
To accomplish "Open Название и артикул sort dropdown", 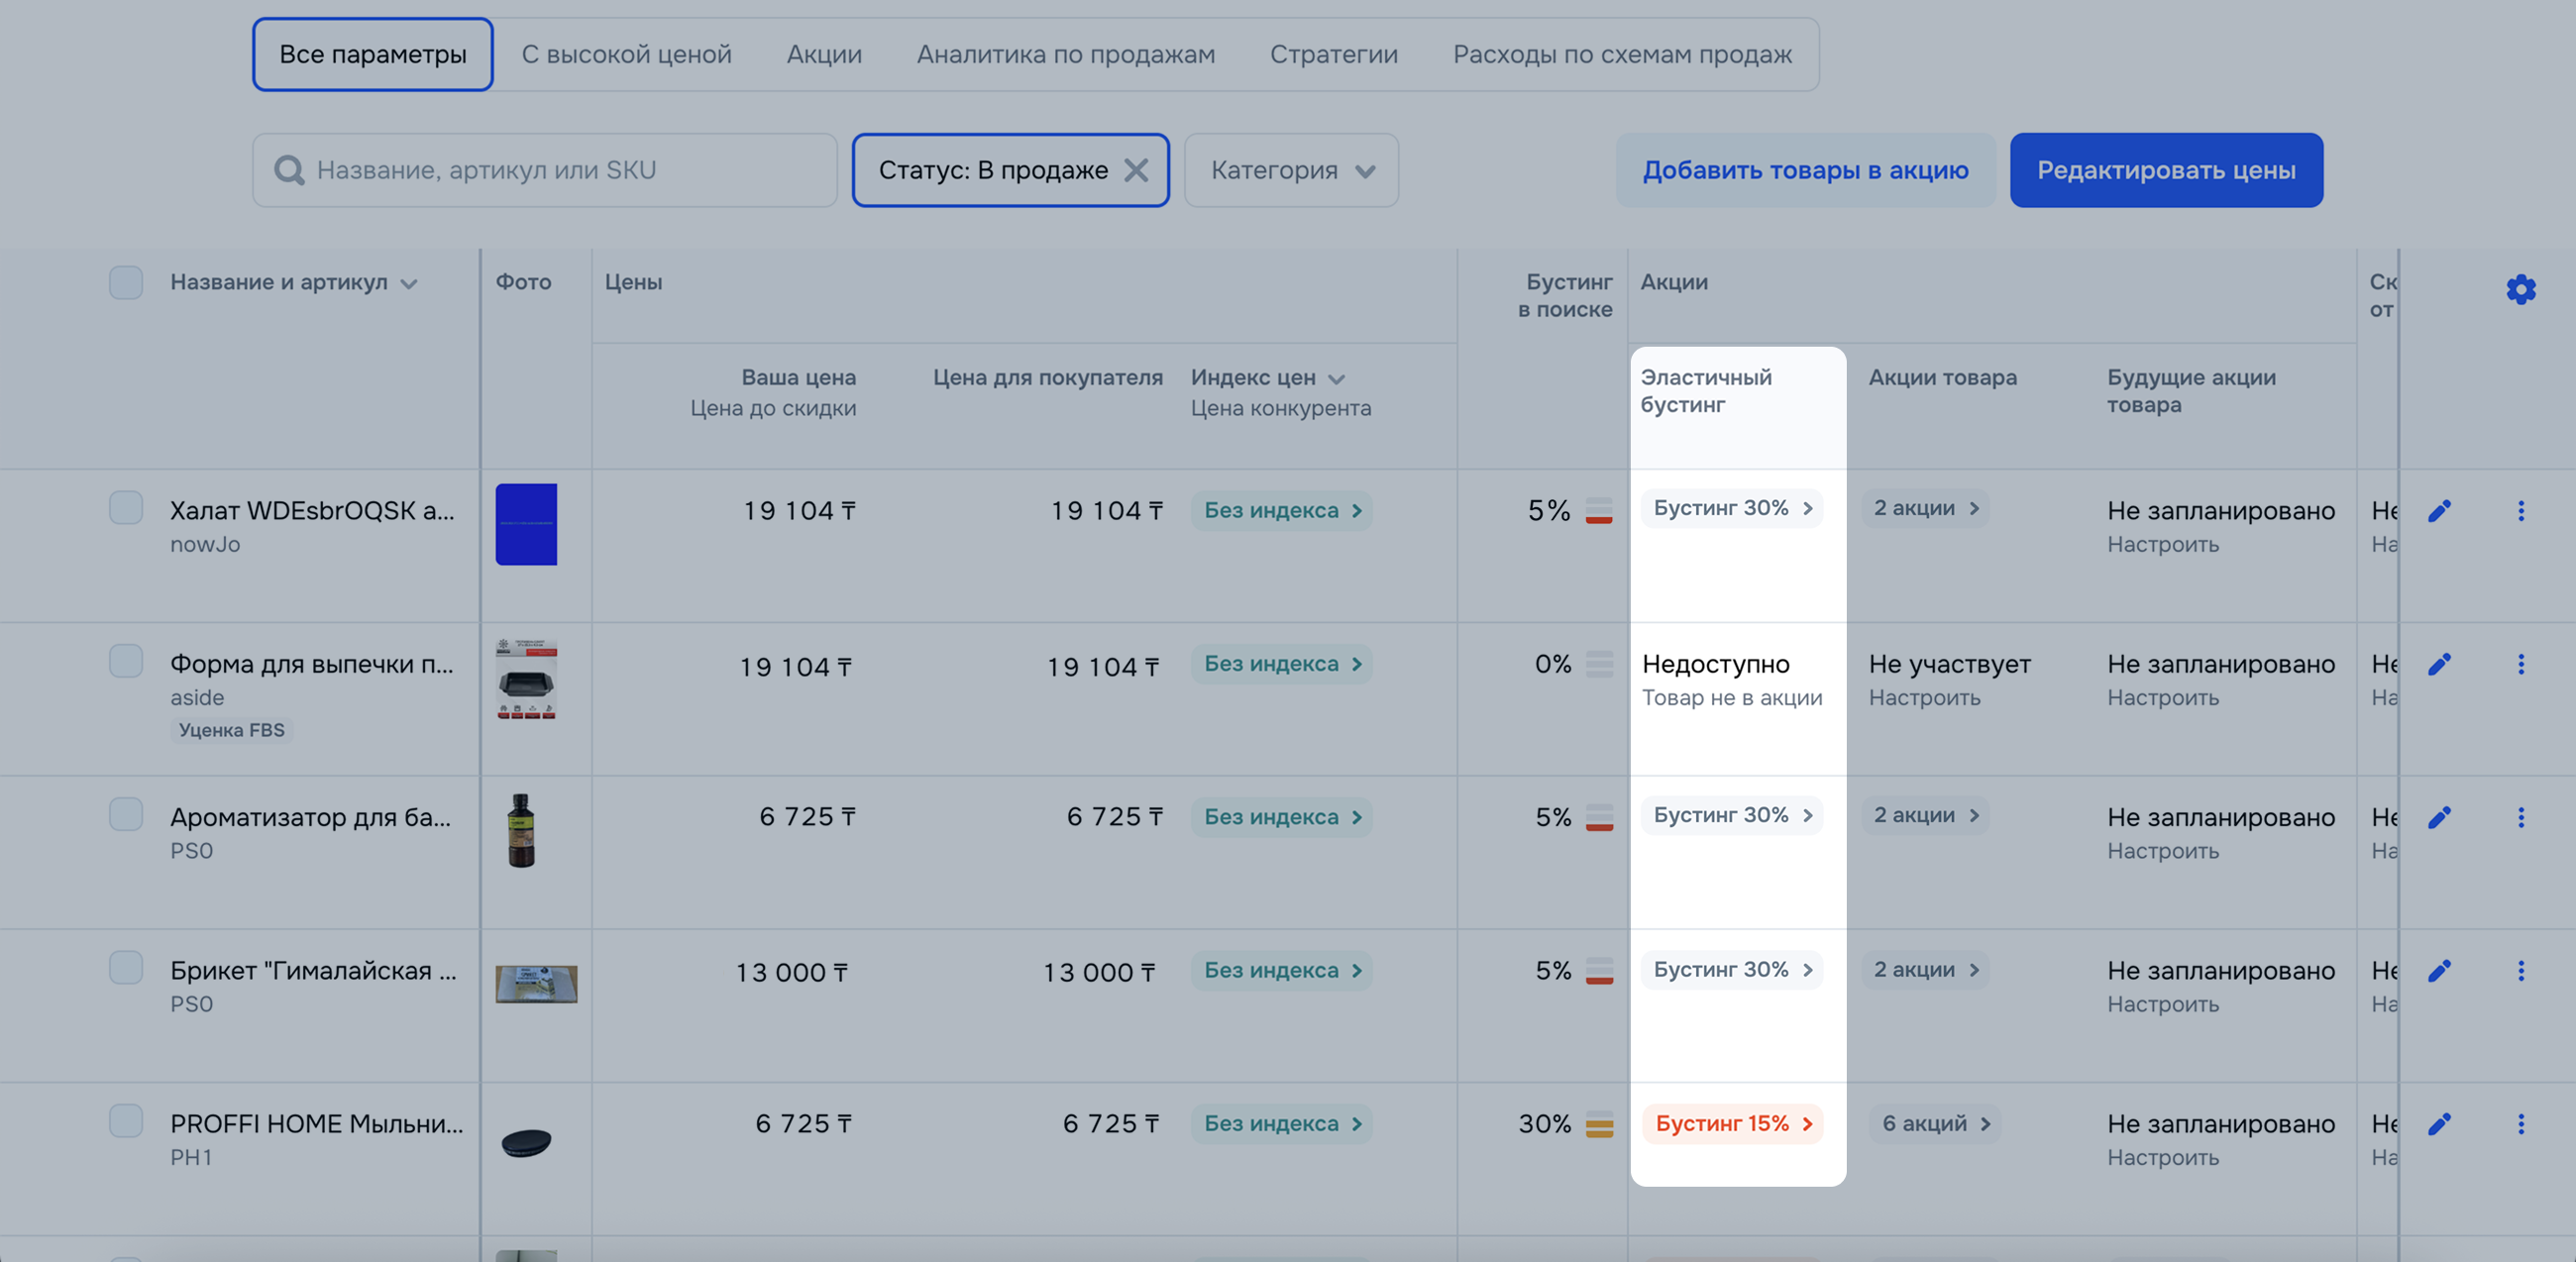I will (409, 284).
